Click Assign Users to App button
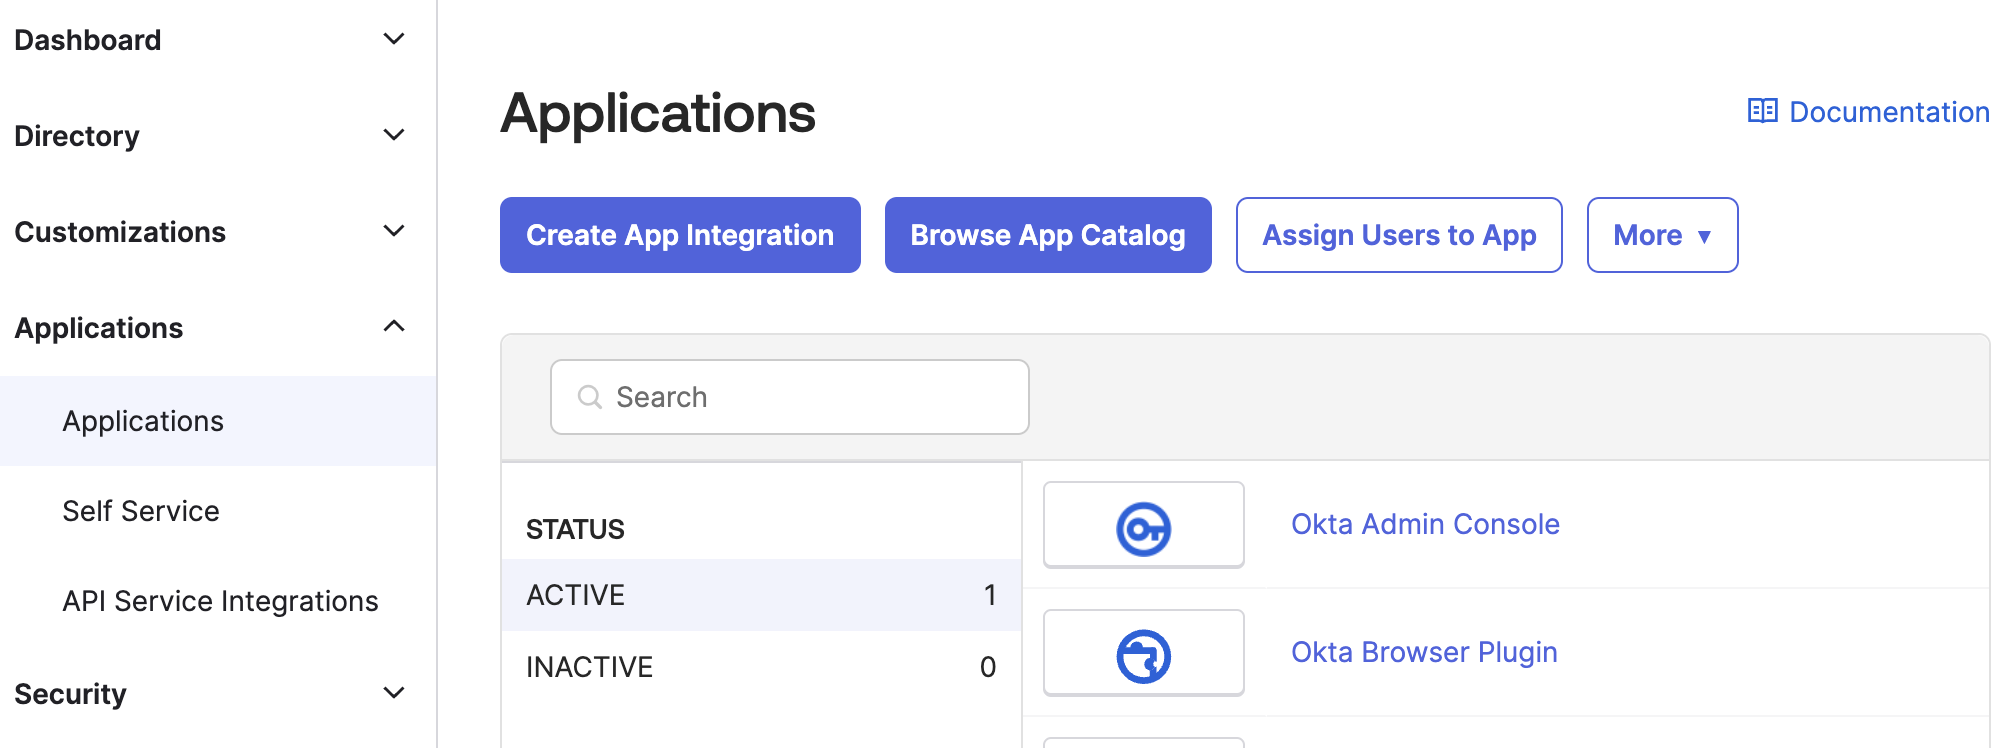Screen dimensions: 2002x748 pos(1399,235)
